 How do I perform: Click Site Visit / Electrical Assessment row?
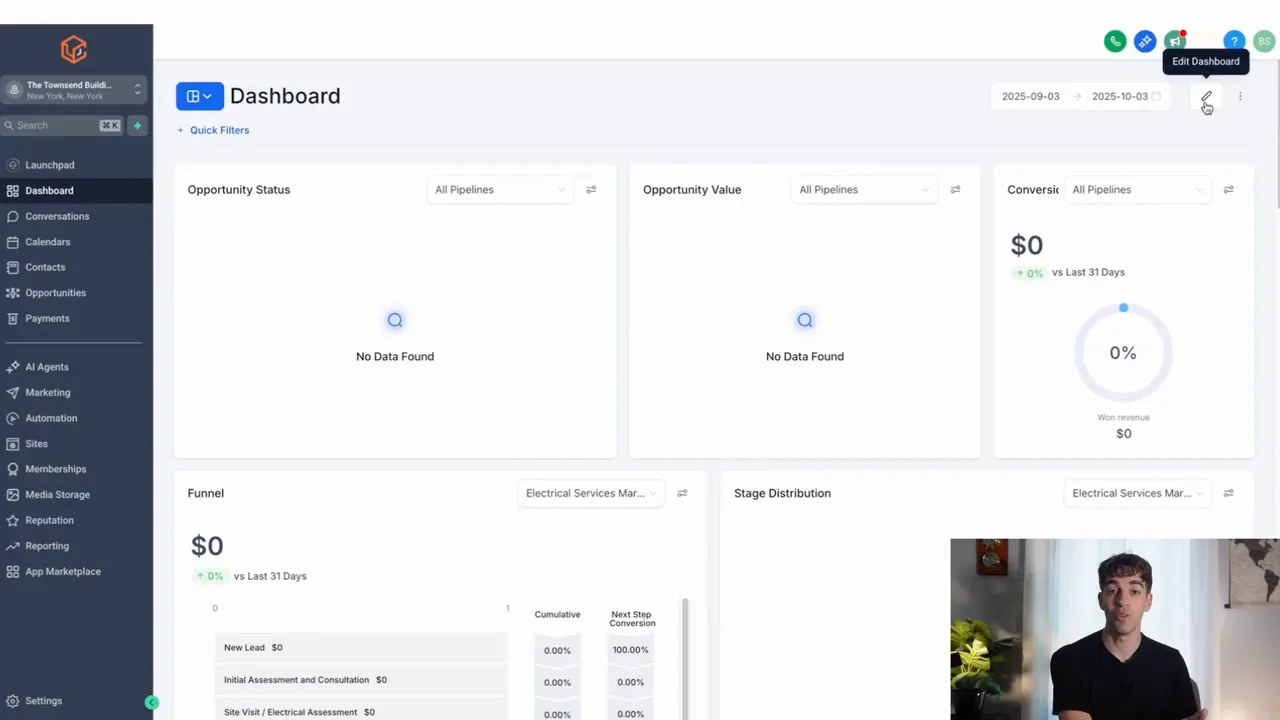click(361, 712)
